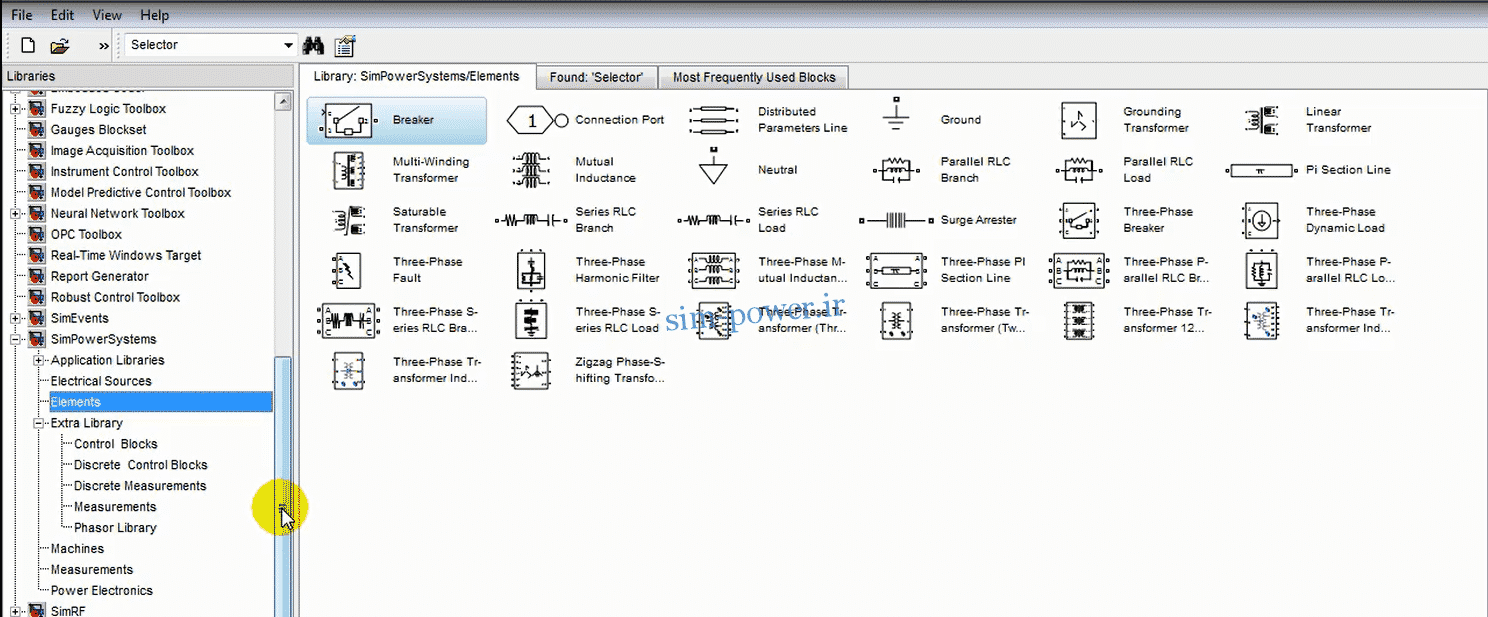Select Three-Phase Breaker block icon
The height and width of the screenshot is (617, 1488).
click(1078, 220)
